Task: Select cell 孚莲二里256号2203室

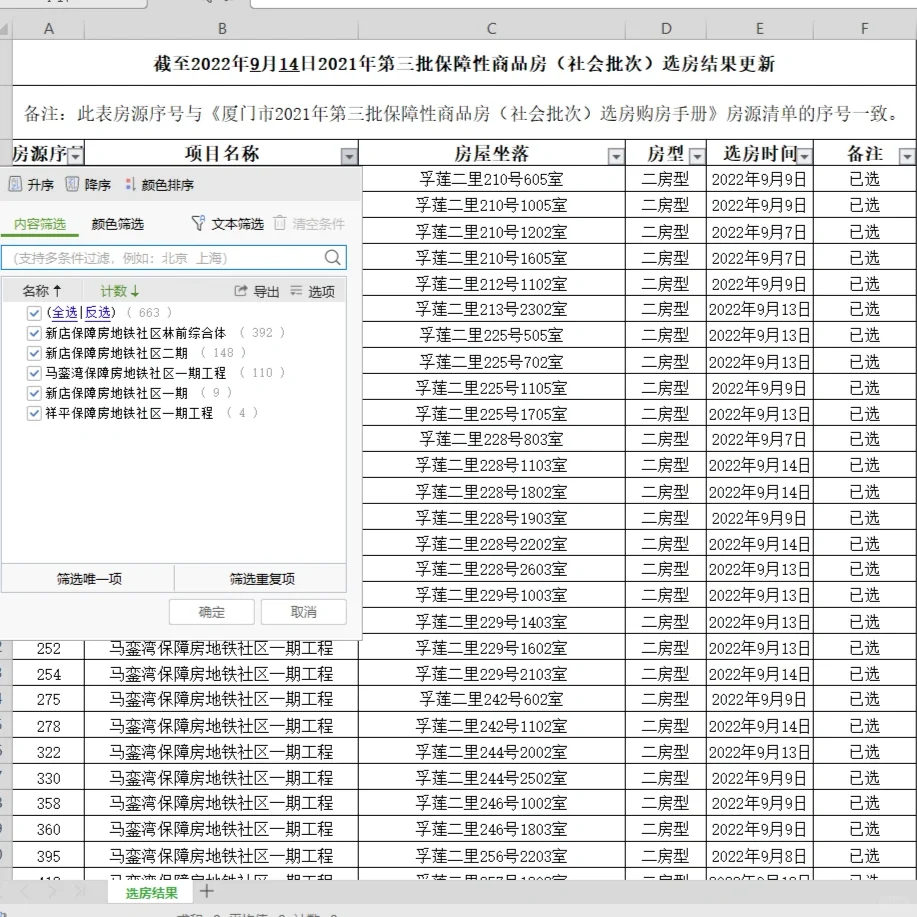Action: [x=492, y=857]
